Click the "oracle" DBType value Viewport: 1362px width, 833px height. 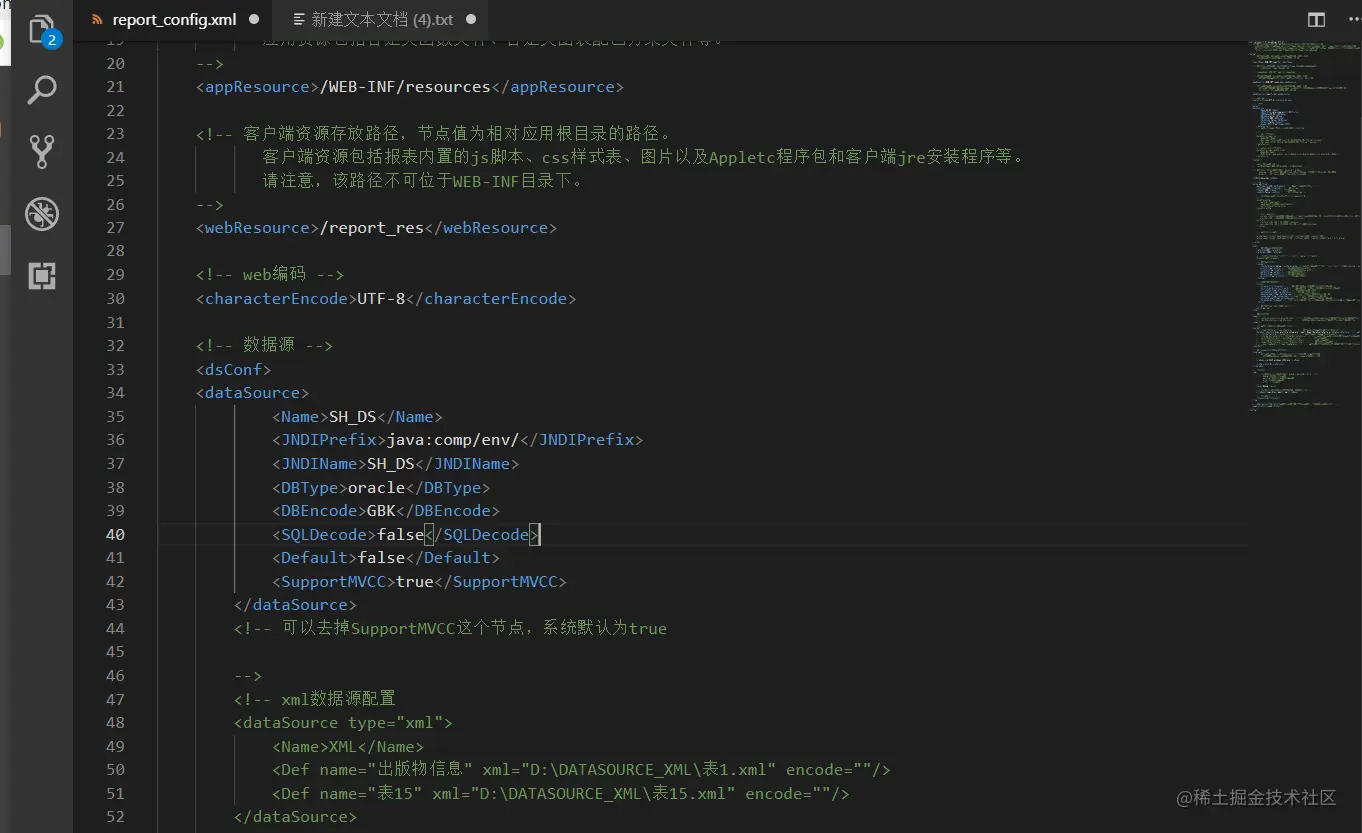(377, 488)
